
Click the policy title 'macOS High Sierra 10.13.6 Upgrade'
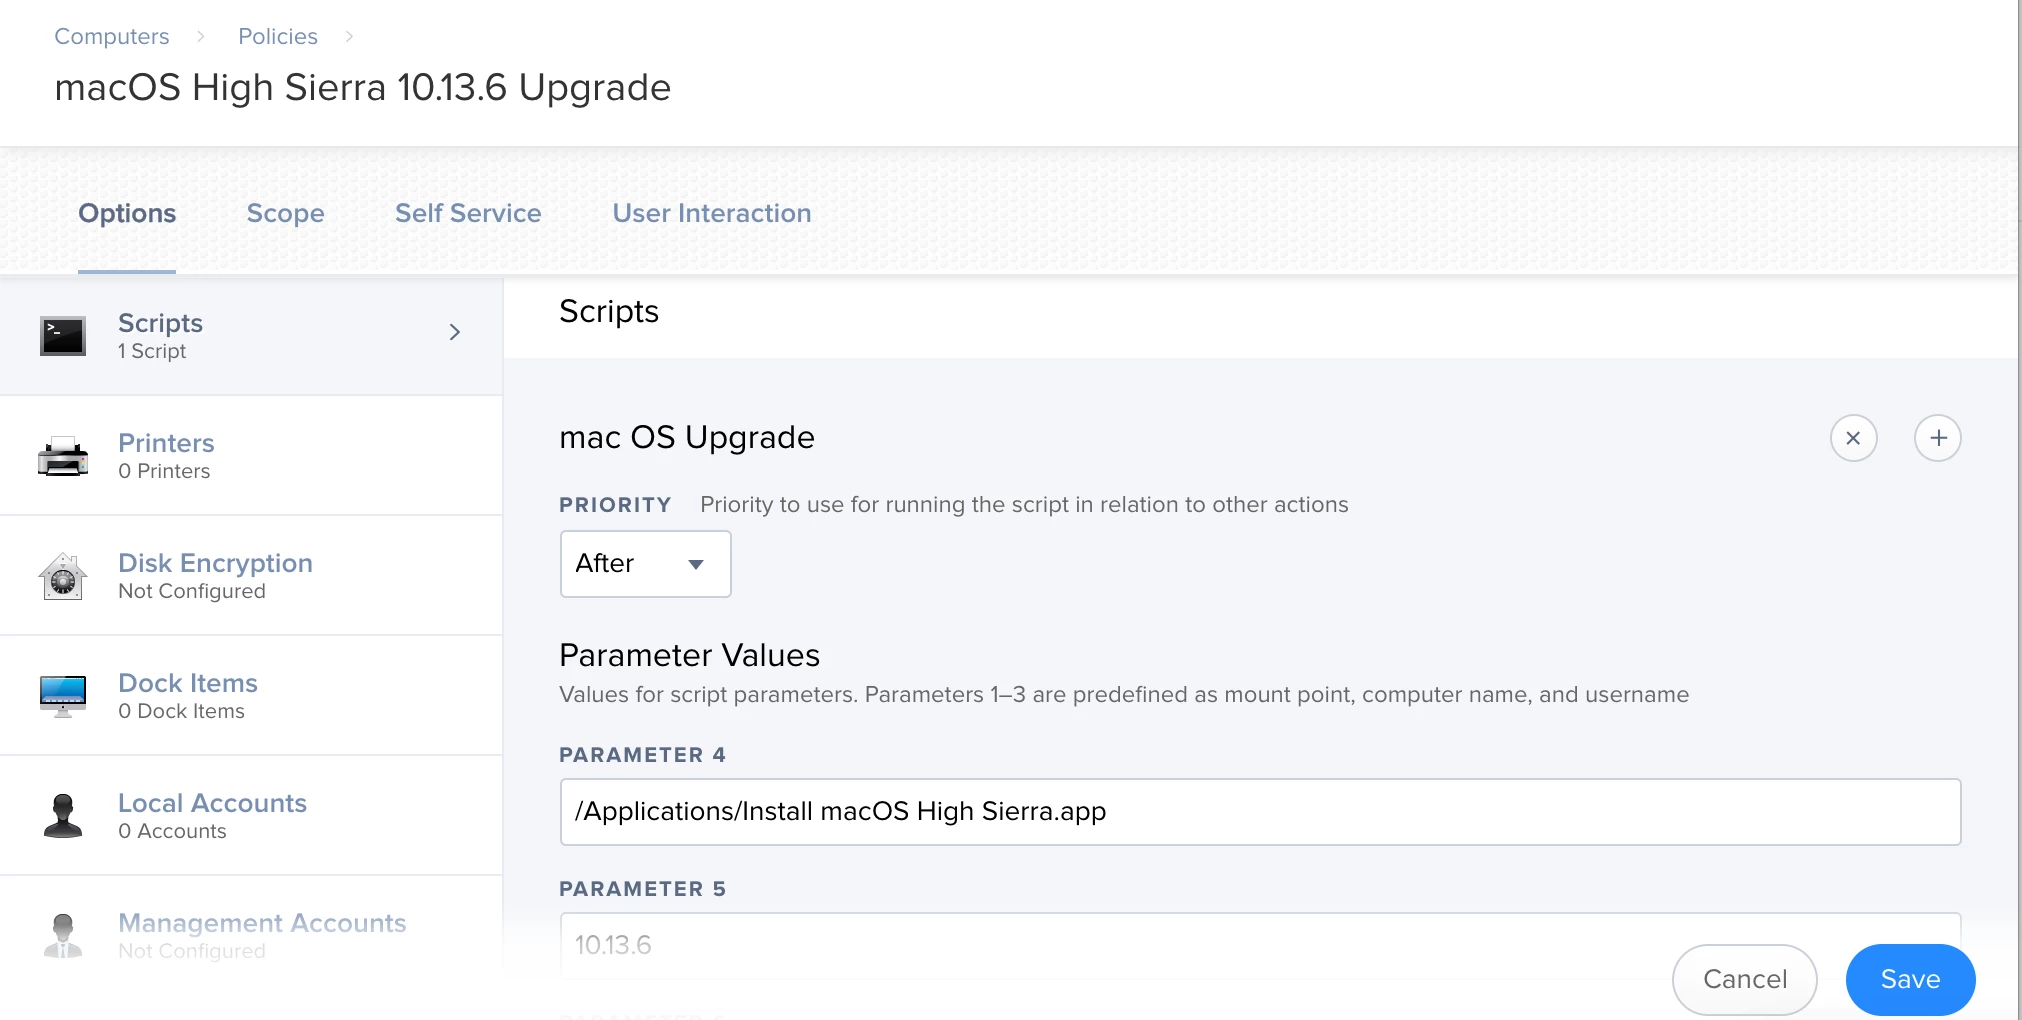point(362,88)
